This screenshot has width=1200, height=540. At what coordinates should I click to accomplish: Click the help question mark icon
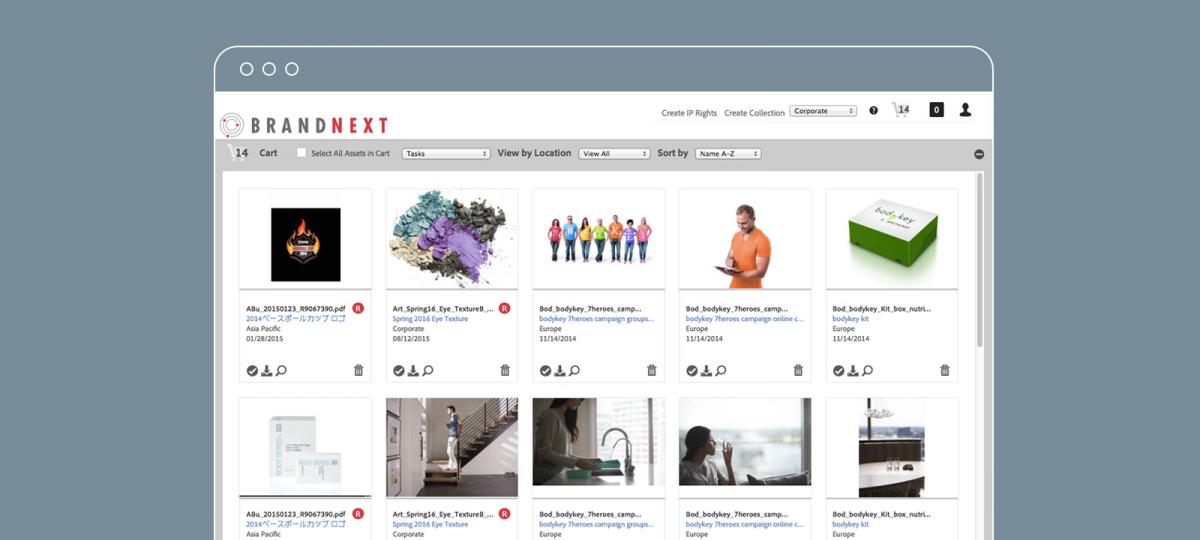(x=873, y=111)
